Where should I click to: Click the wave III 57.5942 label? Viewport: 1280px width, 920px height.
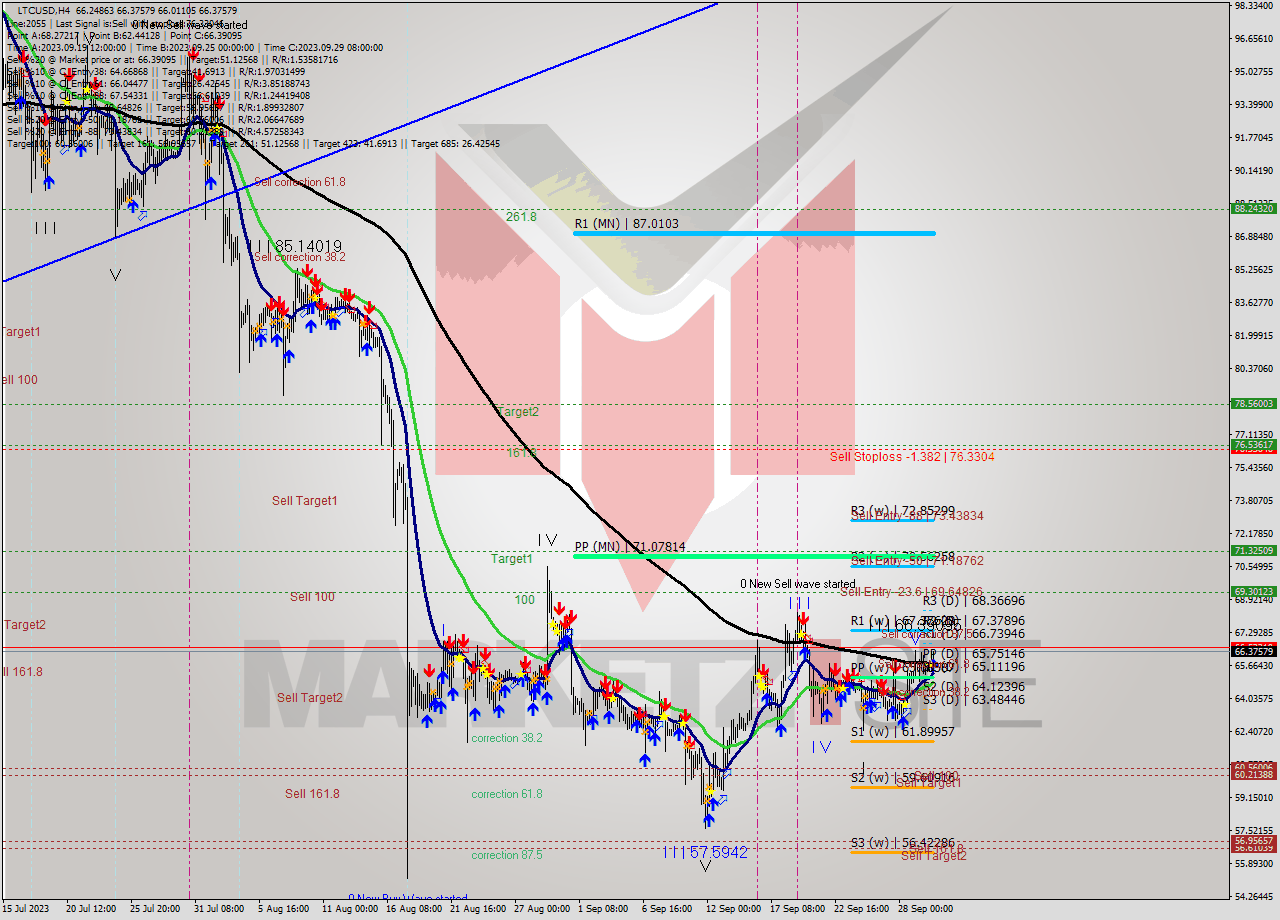click(706, 852)
